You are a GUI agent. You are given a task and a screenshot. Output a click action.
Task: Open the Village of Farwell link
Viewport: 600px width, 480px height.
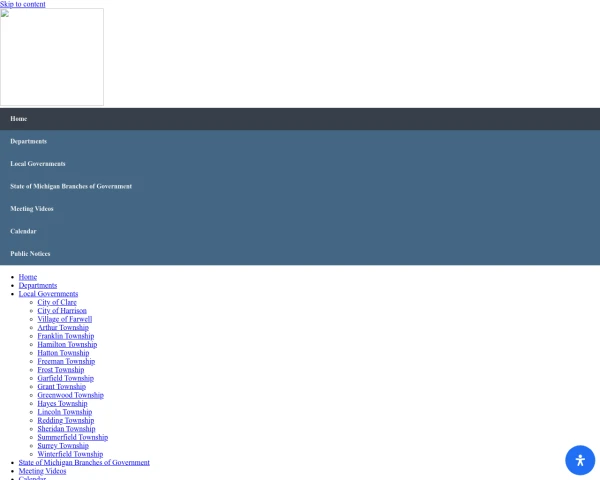65,319
